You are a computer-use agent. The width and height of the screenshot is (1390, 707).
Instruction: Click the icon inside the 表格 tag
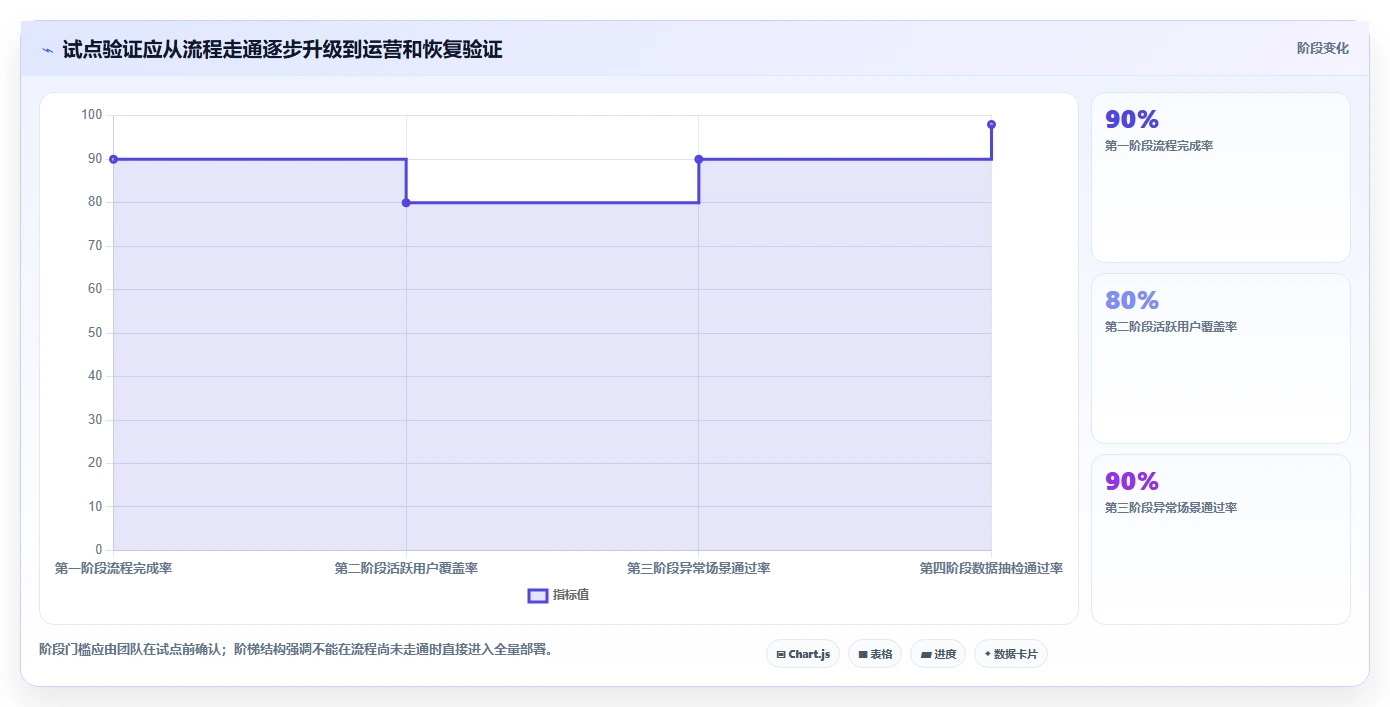pyautogui.click(x=863, y=655)
